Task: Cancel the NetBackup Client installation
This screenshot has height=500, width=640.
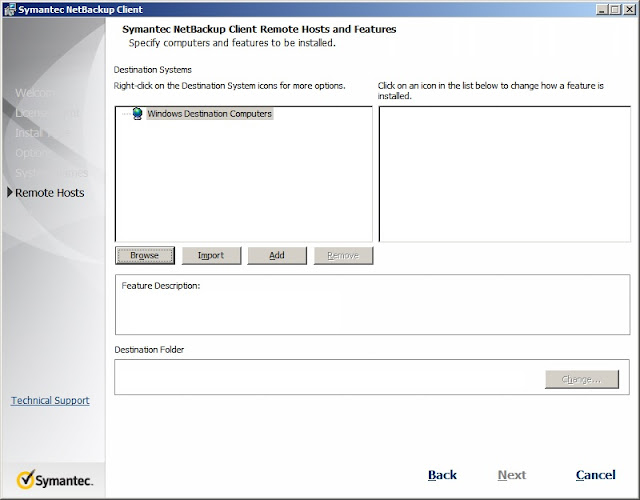Action: (x=596, y=475)
